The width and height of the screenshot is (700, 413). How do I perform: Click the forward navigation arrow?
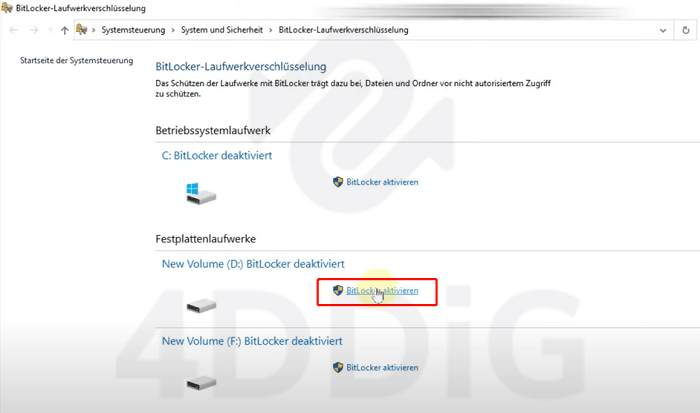34,30
